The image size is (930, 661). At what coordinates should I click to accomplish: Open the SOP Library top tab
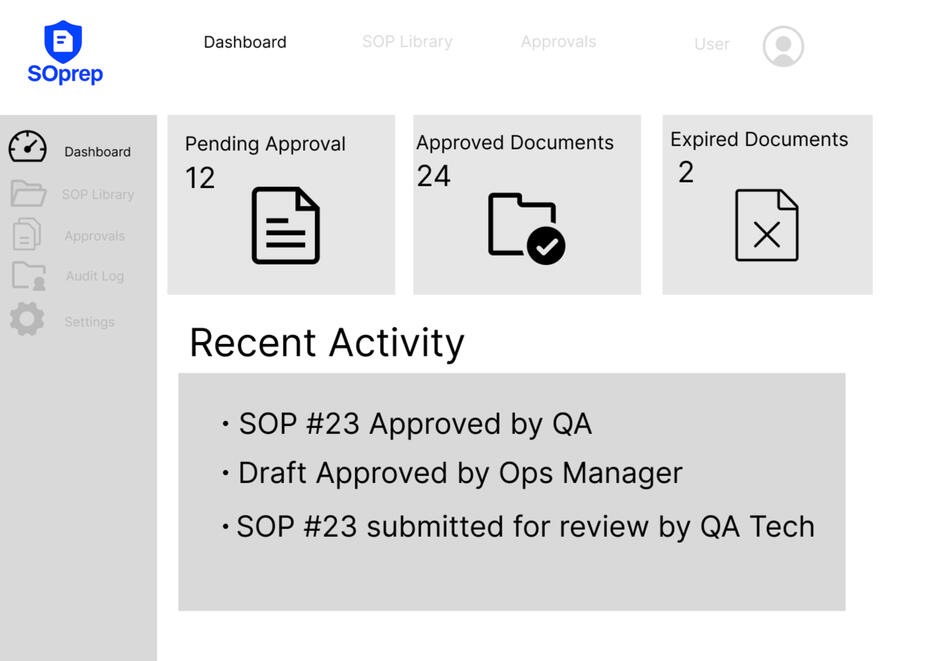[407, 42]
